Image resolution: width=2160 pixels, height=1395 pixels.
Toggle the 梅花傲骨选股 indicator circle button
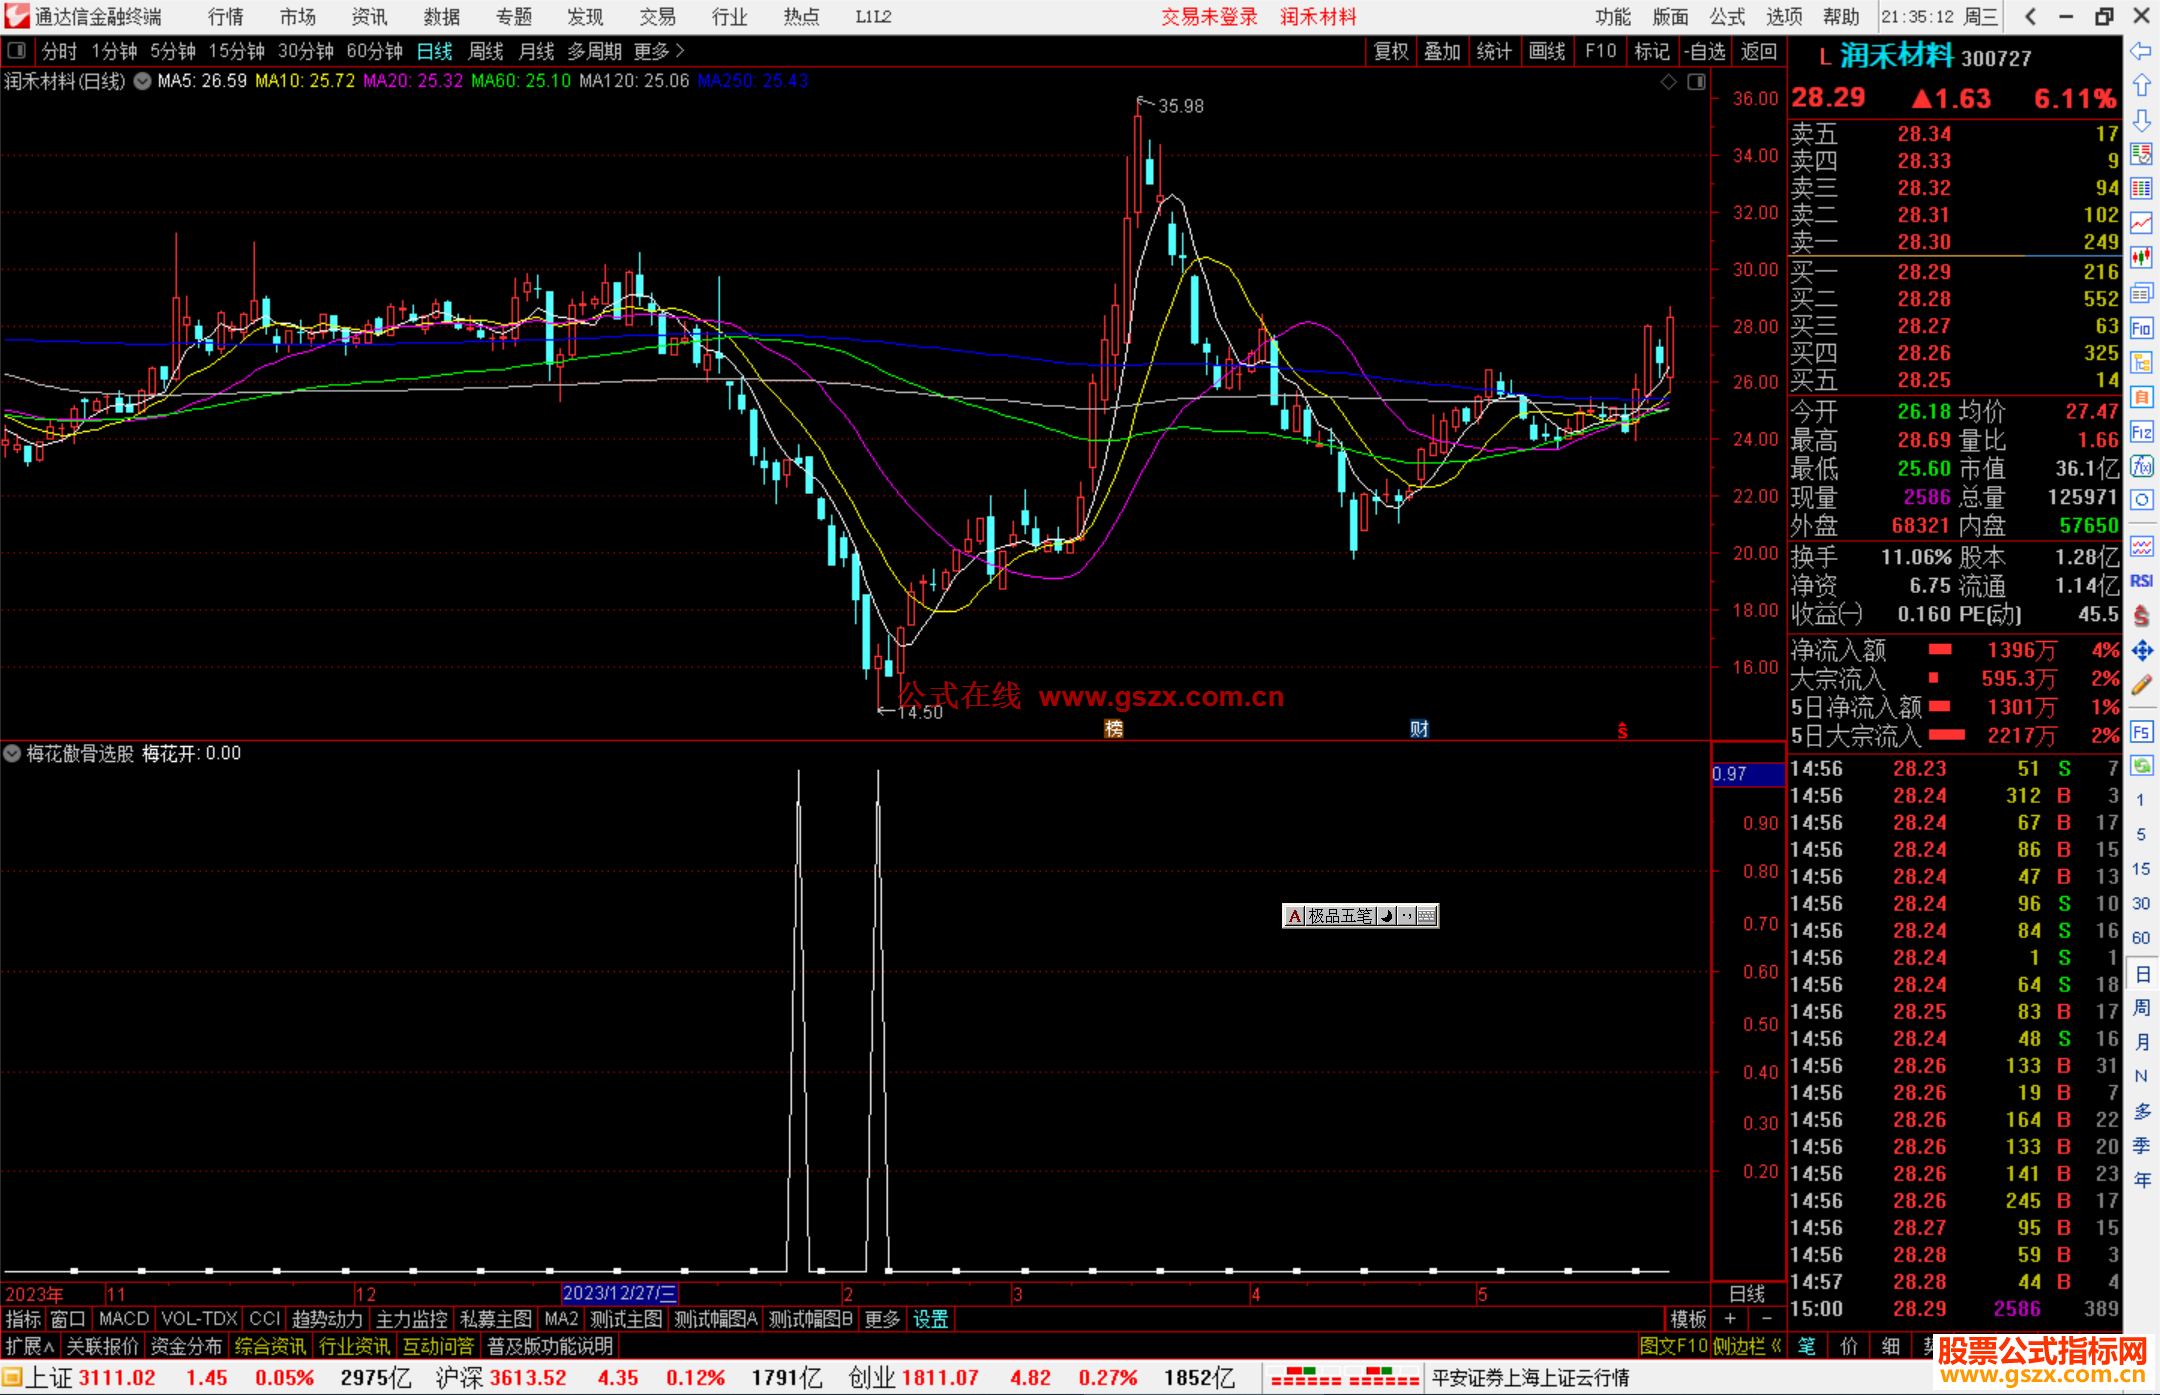[x=13, y=754]
